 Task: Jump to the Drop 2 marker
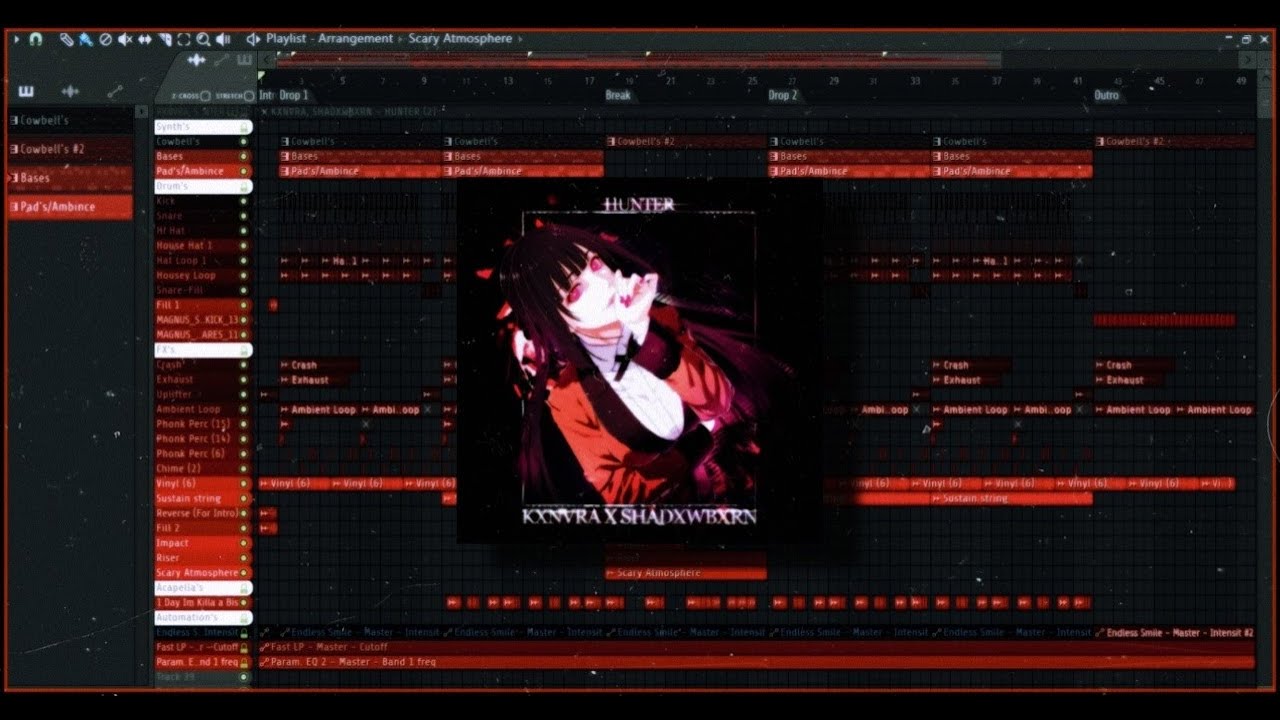point(783,96)
